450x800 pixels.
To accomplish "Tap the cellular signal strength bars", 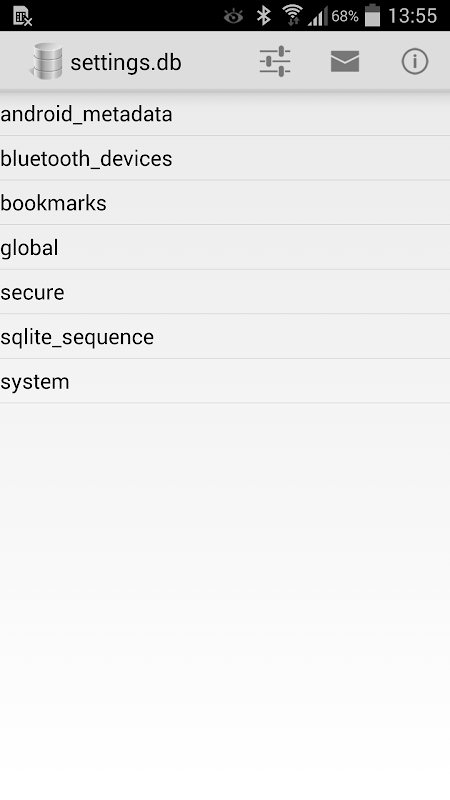I will tap(317, 17).
